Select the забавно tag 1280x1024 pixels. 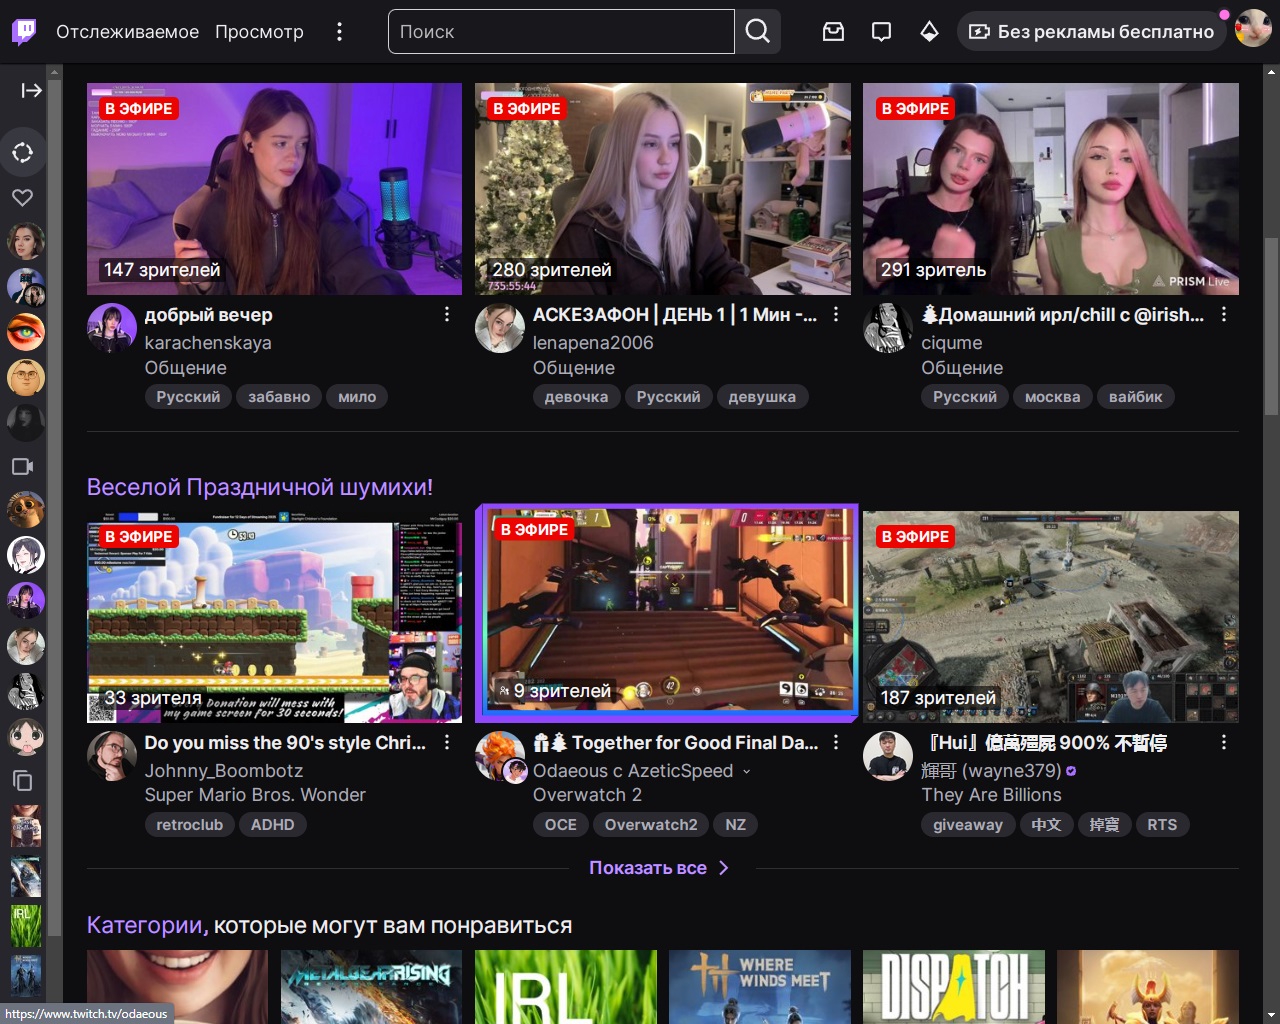click(x=279, y=397)
